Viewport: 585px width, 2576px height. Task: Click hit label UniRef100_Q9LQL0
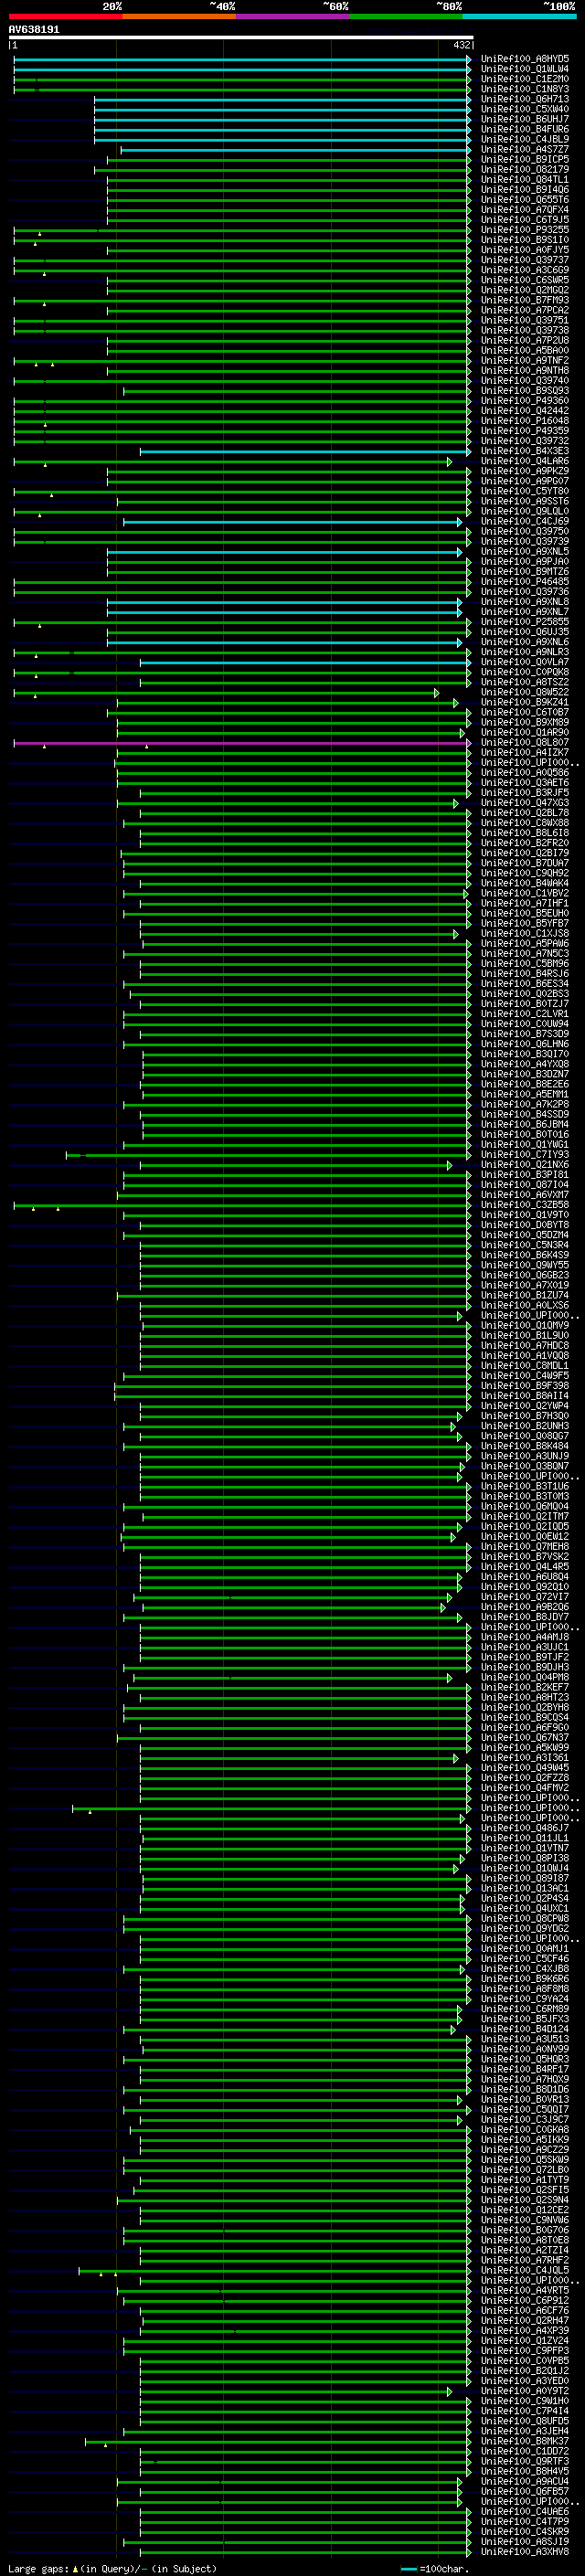pos(525,511)
